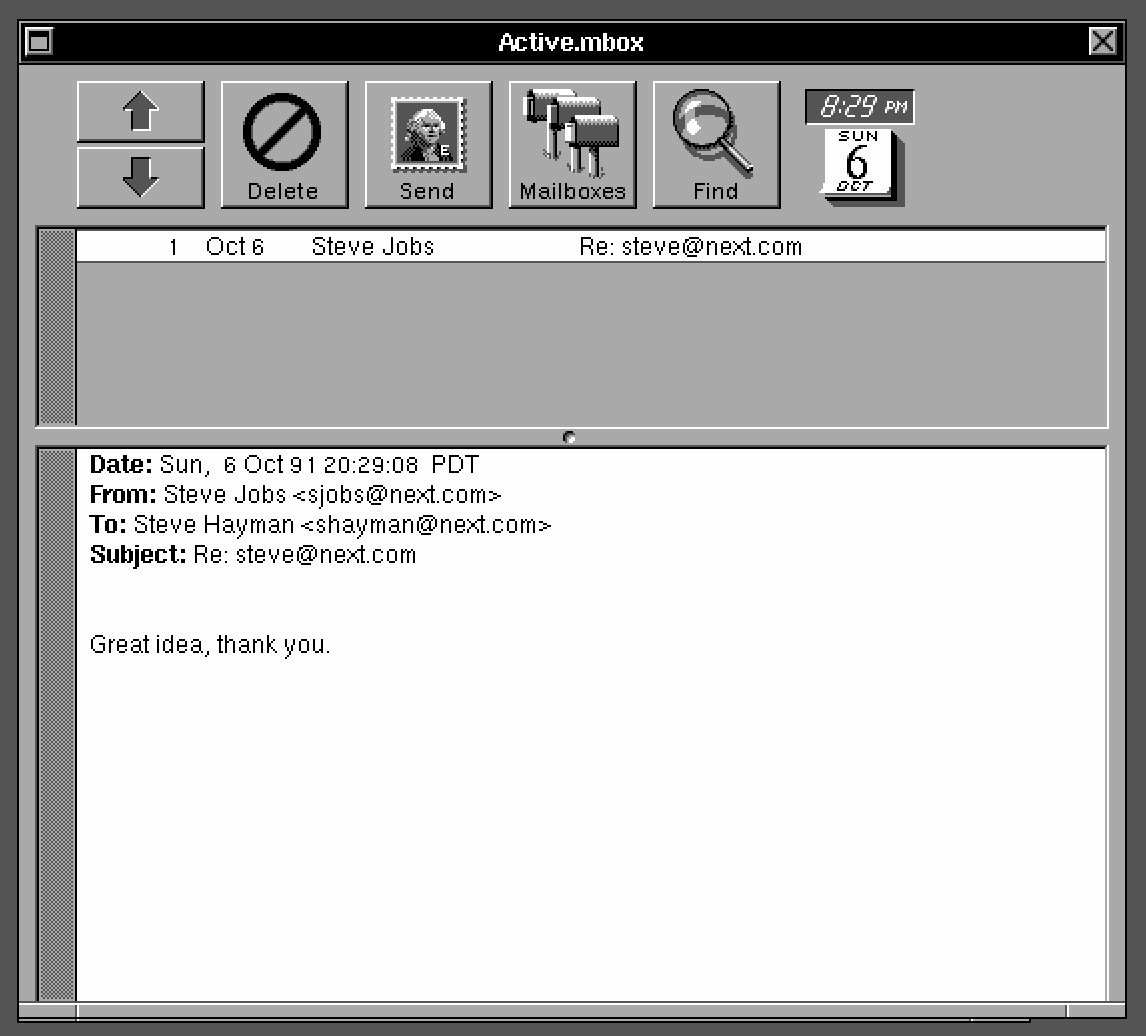Open Send to compose a message
Viewport: 1146px width, 1036px height.
click(428, 145)
